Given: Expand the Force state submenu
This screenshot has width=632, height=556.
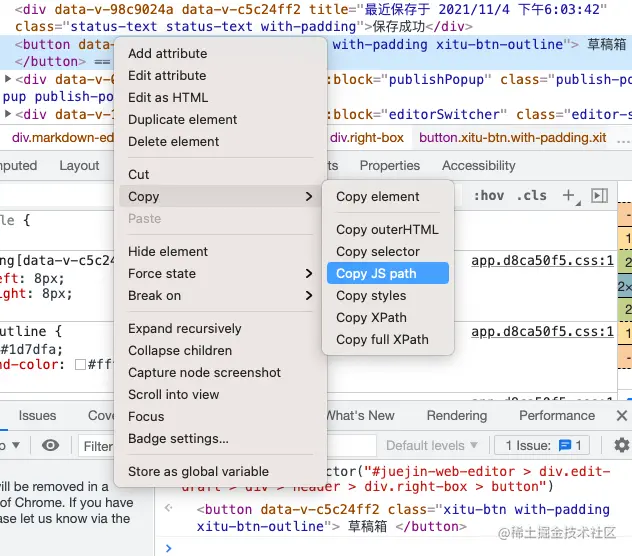Looking at the screenshot, I should [x=309, y=273].
